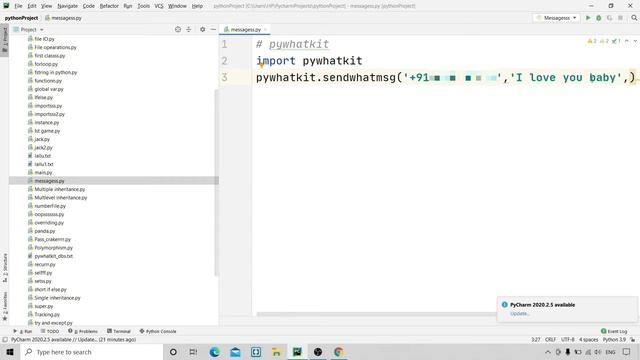640x360 pixels.
Task: Click the locate/select opened file target icon
Action: (x=178, y=29)
